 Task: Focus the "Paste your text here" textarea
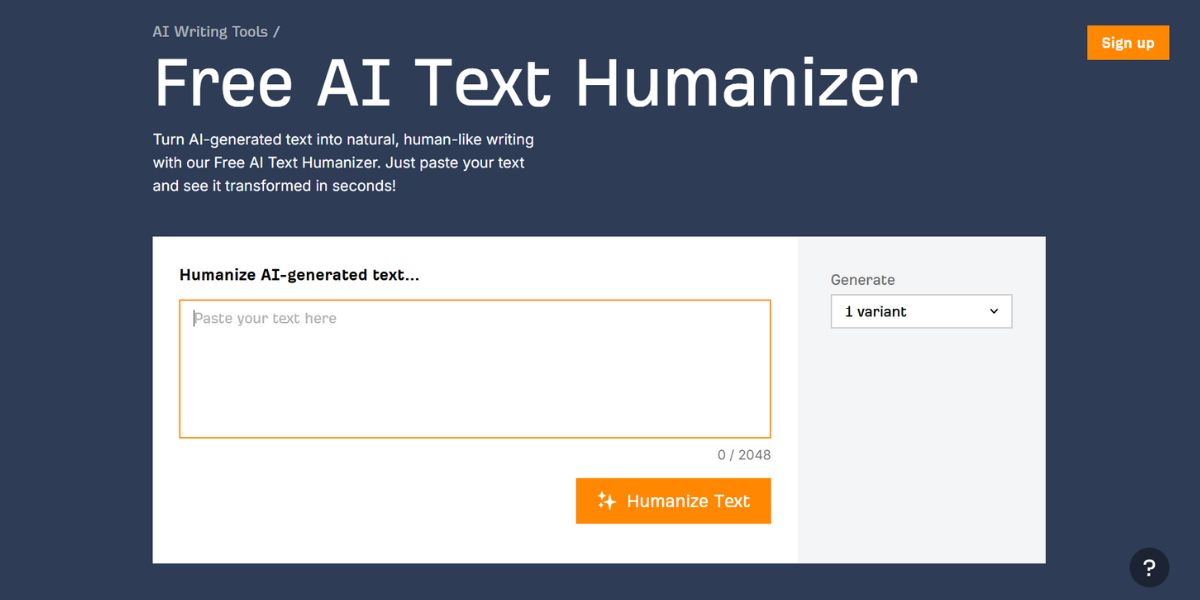[475, 369]
